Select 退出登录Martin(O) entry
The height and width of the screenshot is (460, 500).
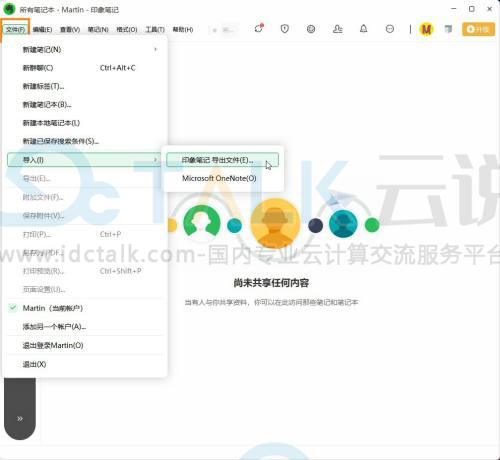pyautogui.click(x=84, y=345)
